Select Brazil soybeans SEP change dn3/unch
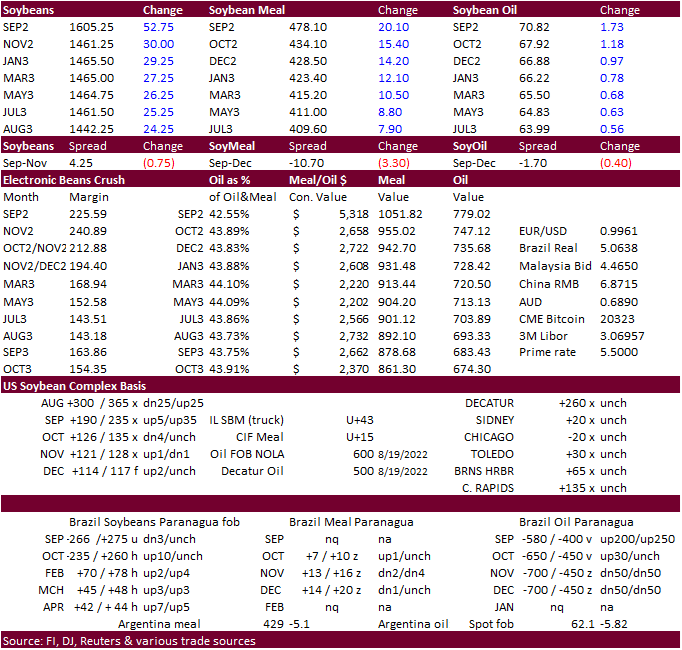 point(169,539)
